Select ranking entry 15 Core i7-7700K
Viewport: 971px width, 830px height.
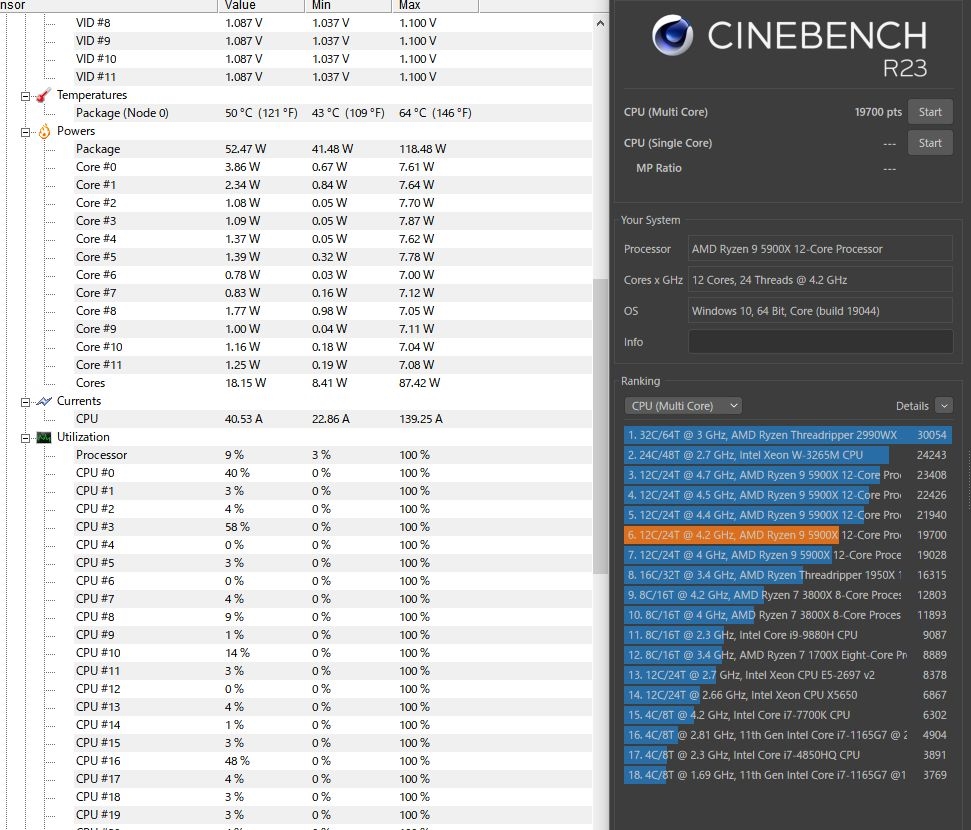788,715
